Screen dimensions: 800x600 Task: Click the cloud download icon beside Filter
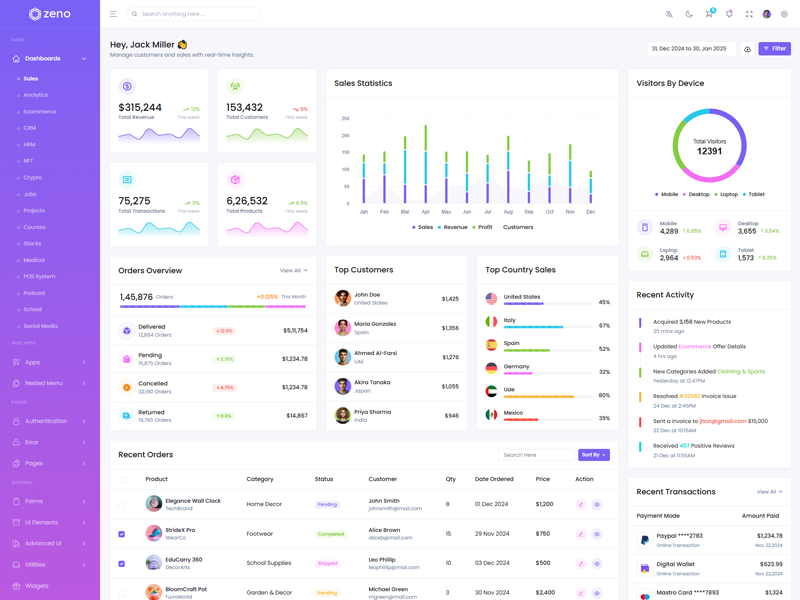(x=747, y=49)
